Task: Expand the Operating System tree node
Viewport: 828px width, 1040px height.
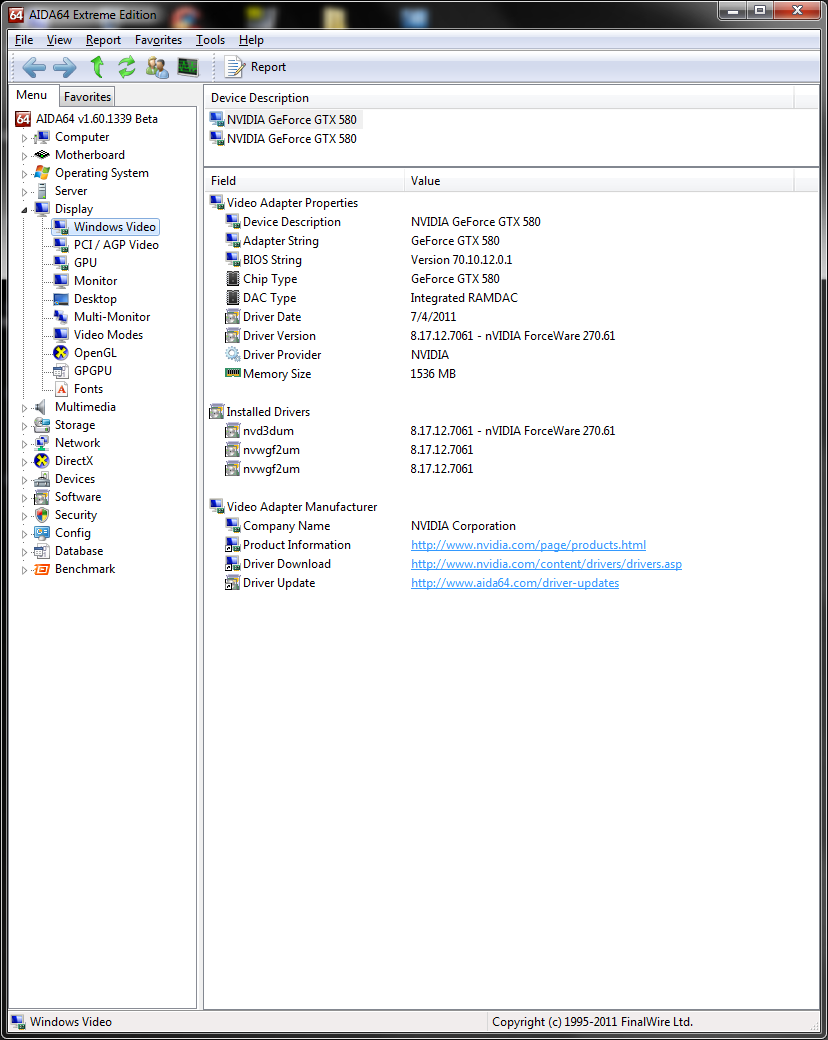Action: (x=25, y=174)
